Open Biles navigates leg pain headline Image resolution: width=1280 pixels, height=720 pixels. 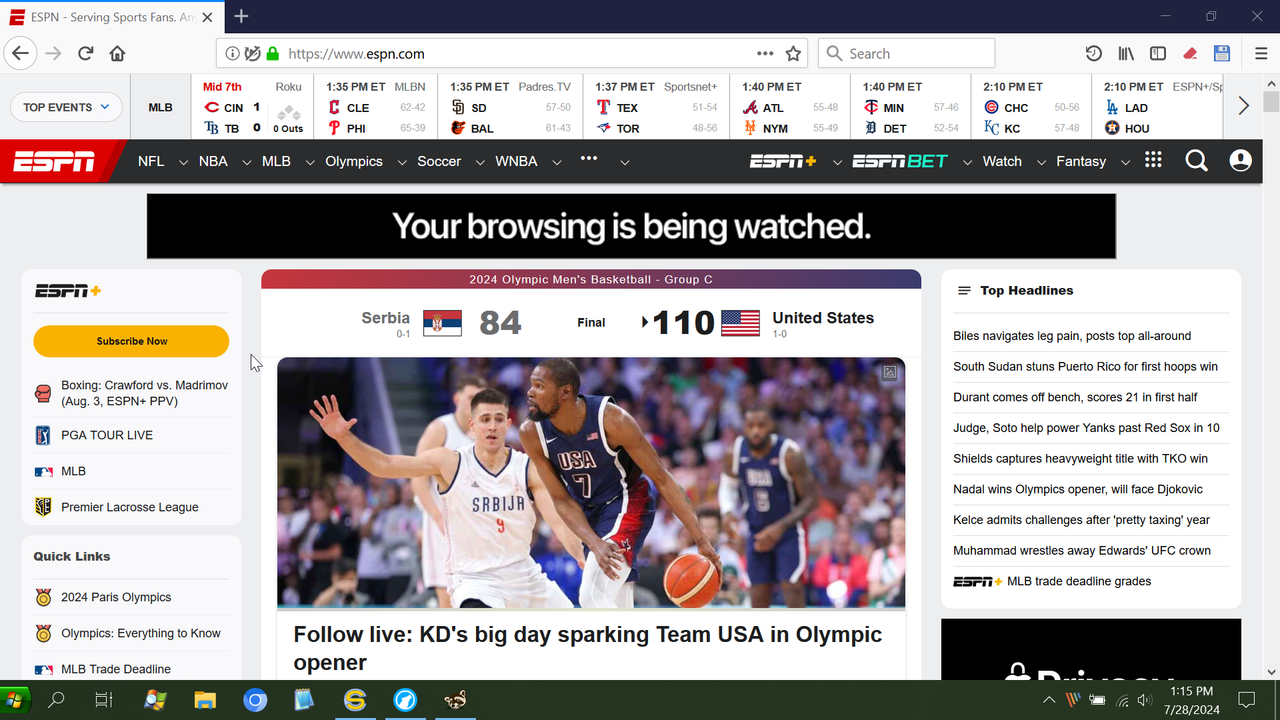1072,336
